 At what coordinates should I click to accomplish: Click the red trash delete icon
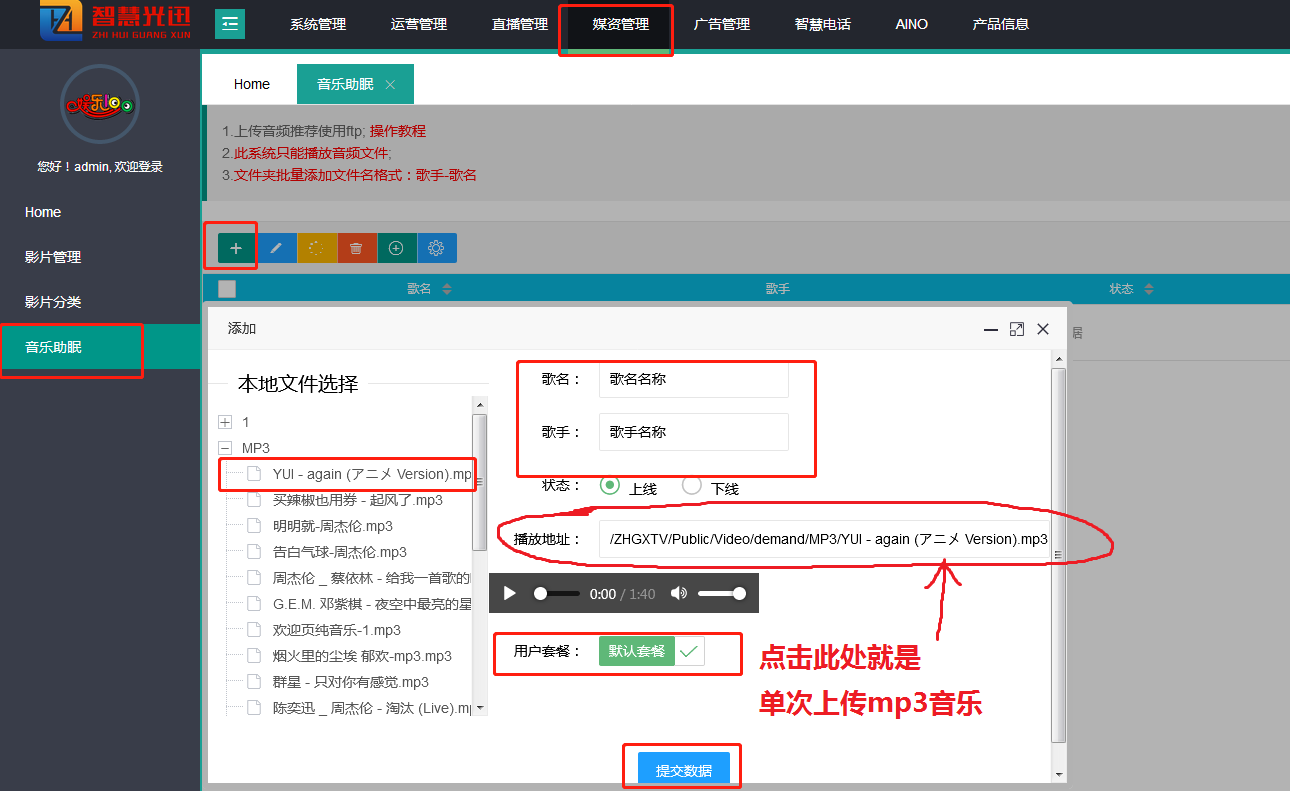356,248
